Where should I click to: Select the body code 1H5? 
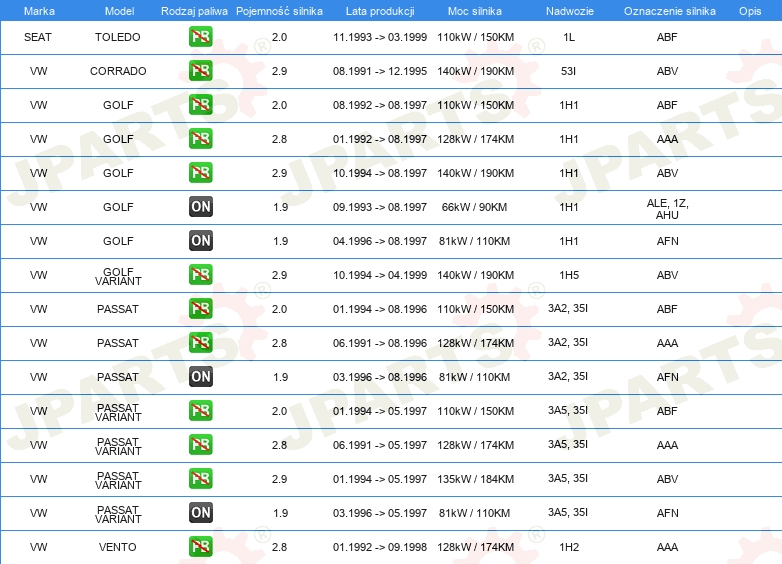point(569,275)
